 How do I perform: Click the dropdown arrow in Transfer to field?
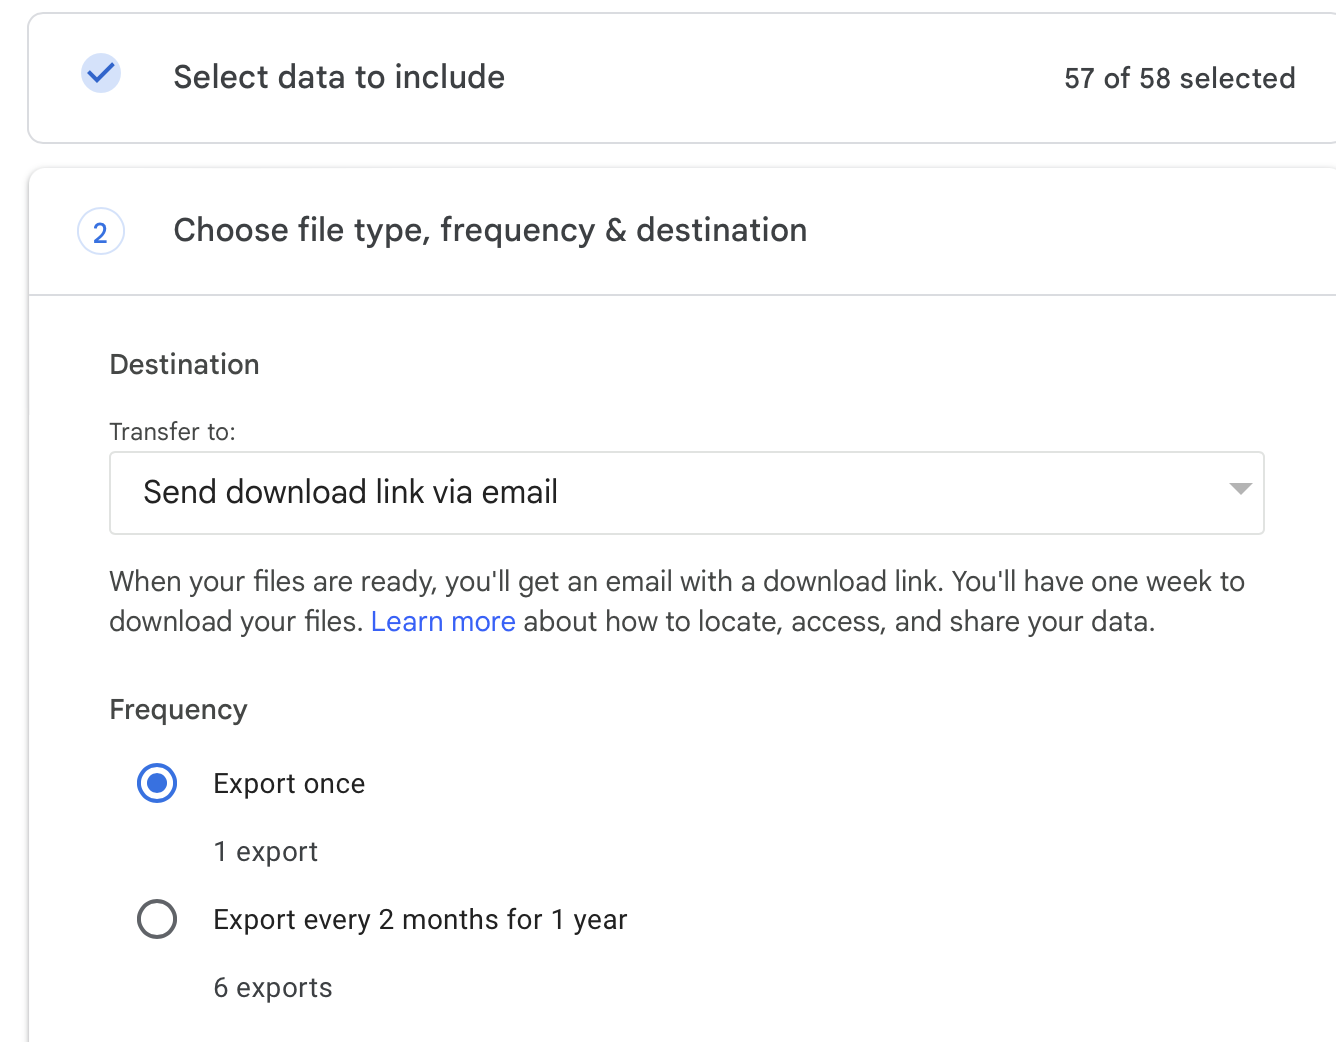click(1240, 489)
